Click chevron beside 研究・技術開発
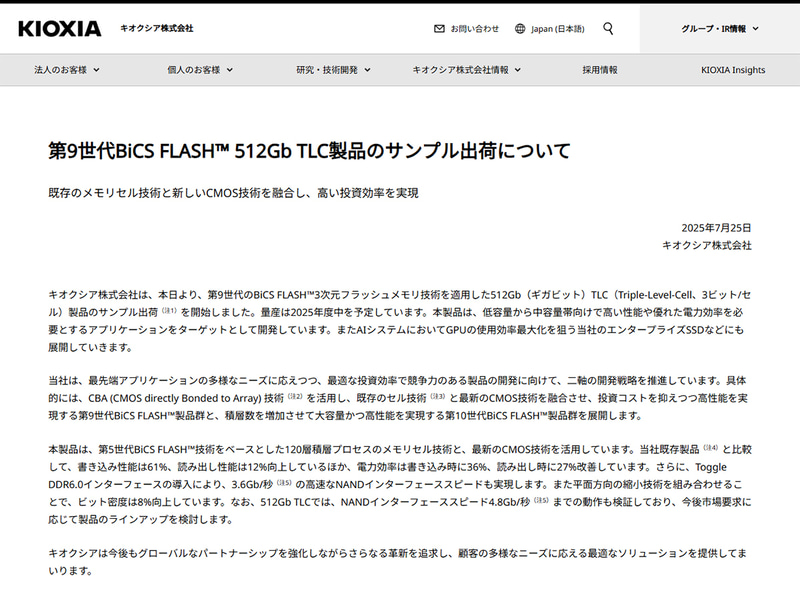The image size is (800, 600). click(x=367, y=70)
